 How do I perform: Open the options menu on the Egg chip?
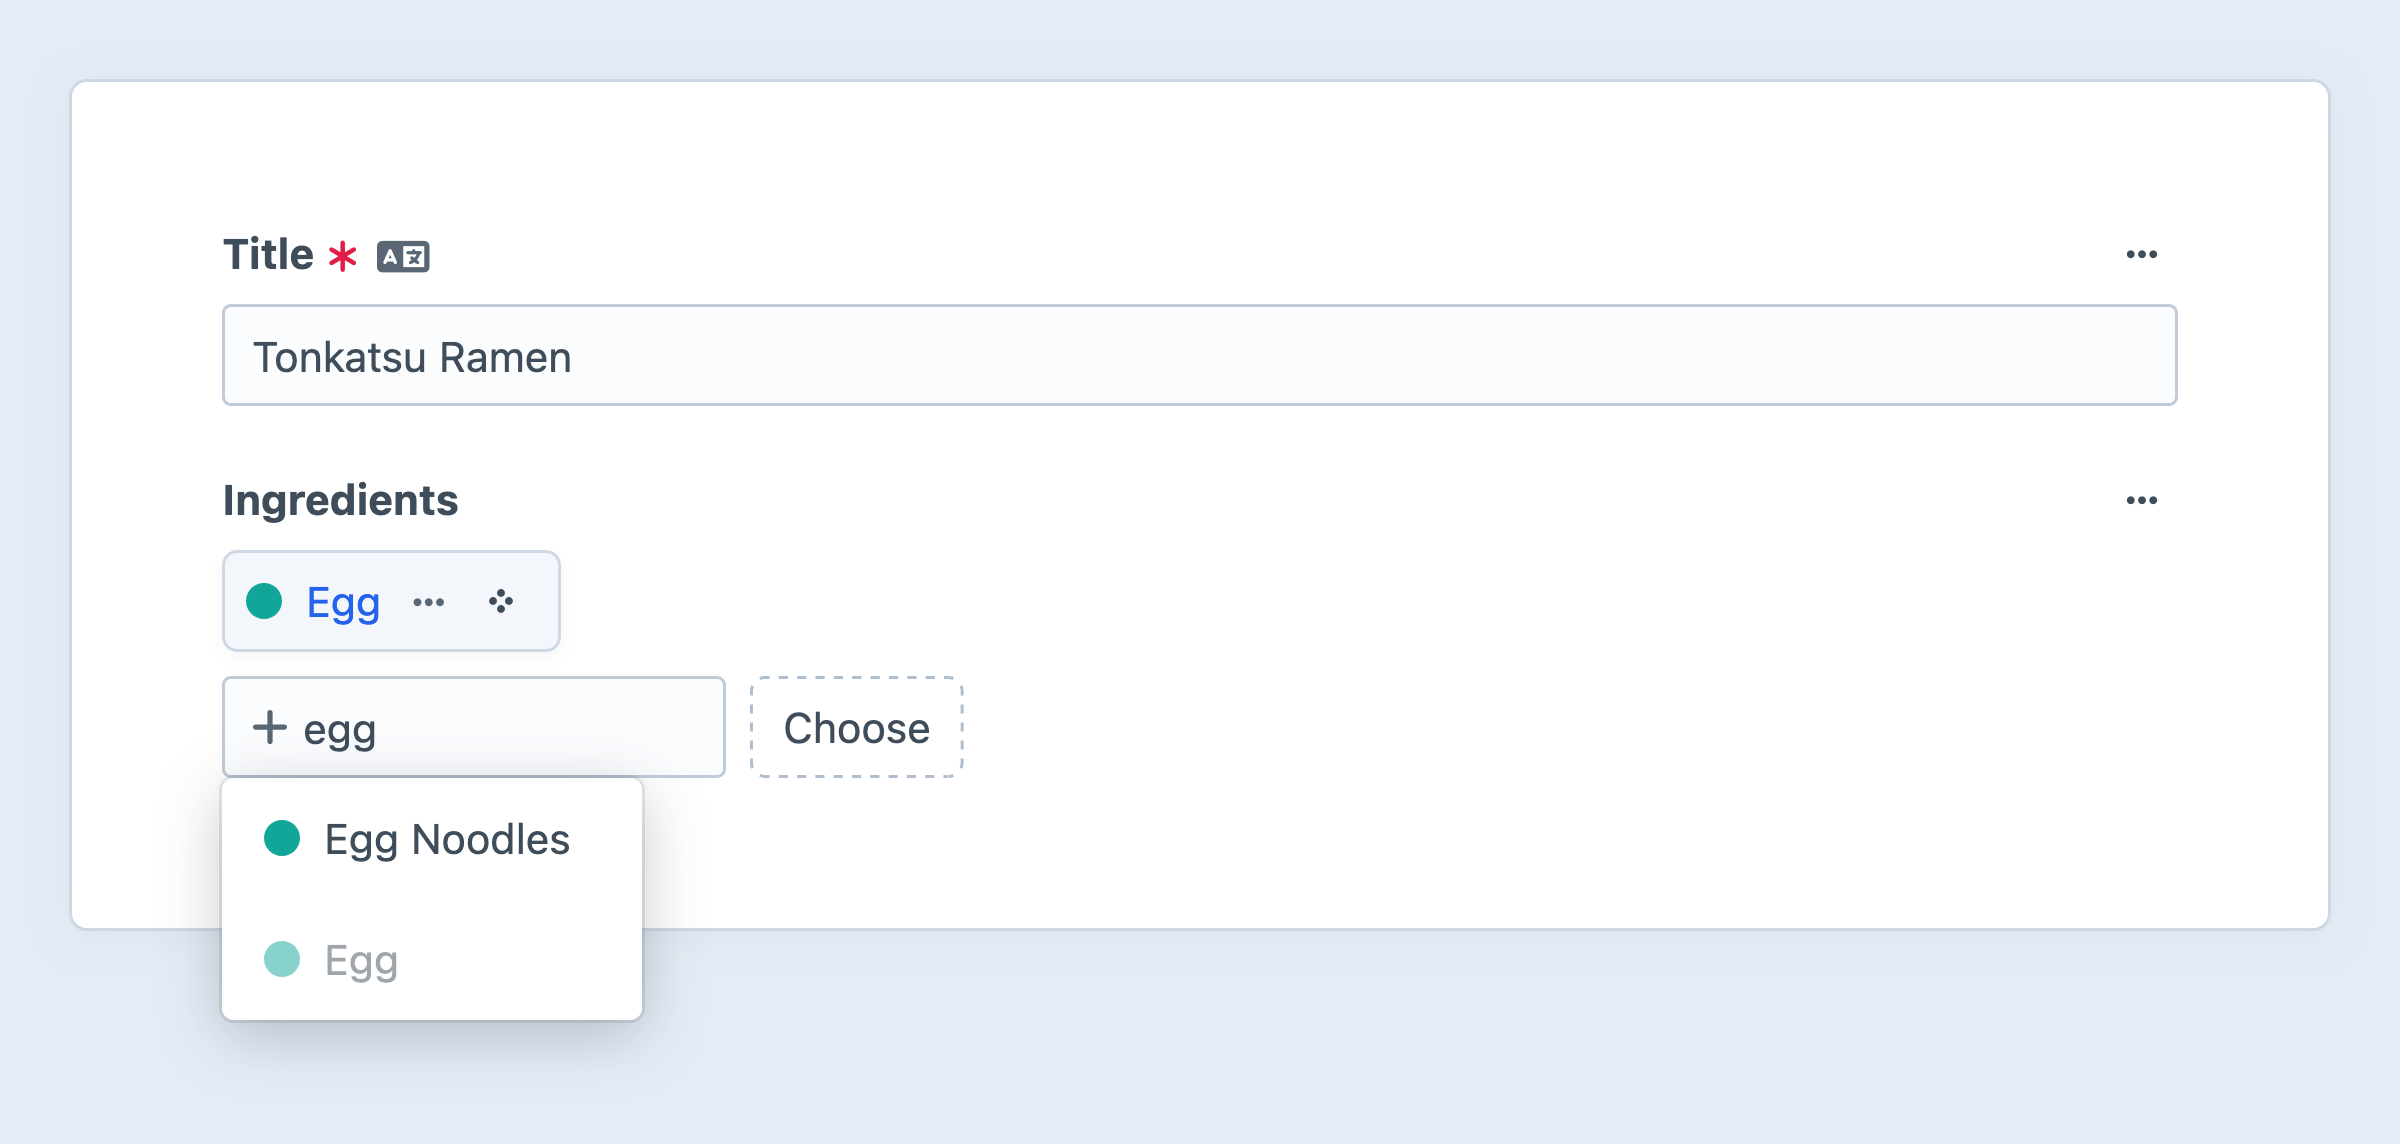429,601
